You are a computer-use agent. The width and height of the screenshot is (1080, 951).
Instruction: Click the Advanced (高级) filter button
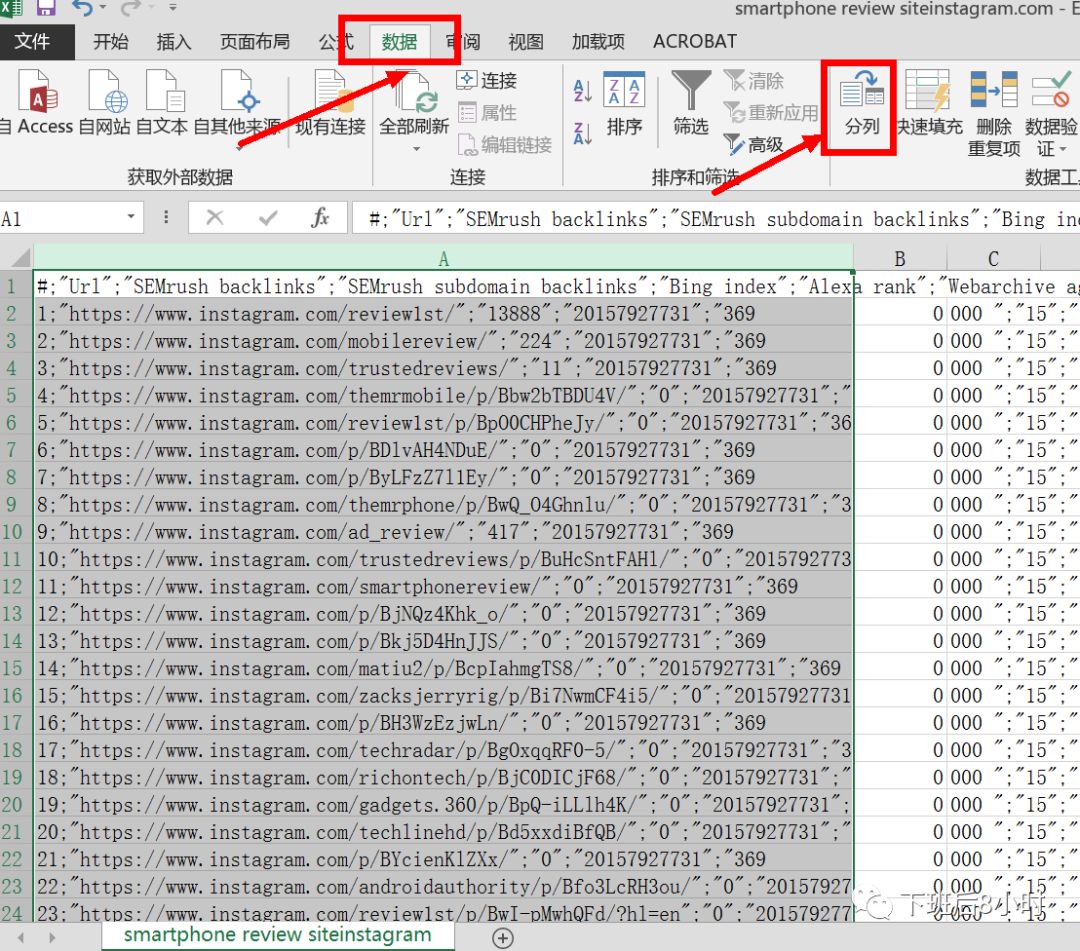click(x=754, y=145)
